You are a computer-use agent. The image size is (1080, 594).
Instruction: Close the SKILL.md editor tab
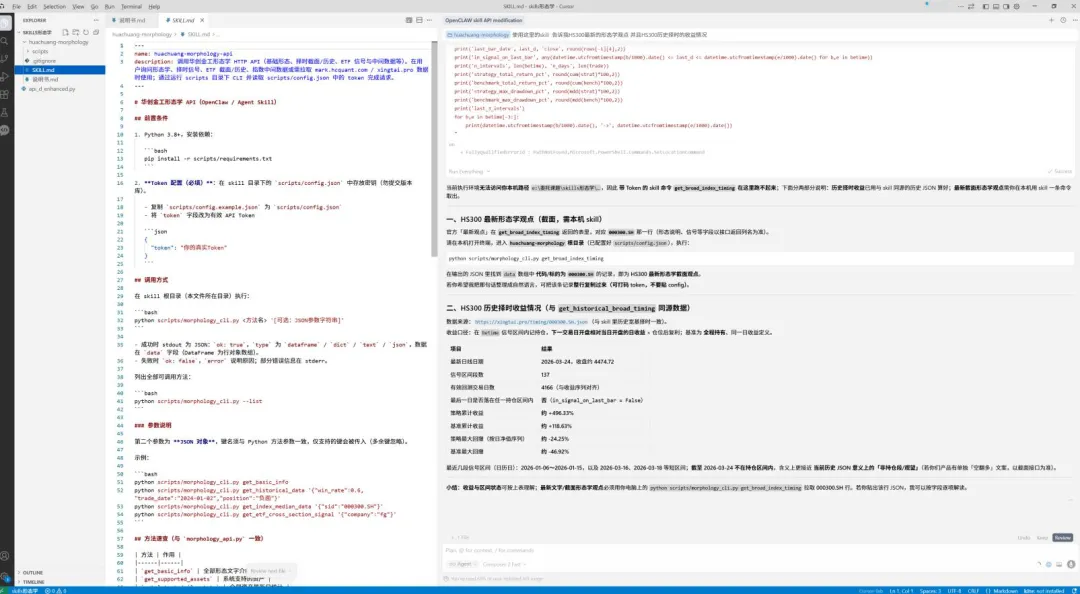(x=202, y=21)
